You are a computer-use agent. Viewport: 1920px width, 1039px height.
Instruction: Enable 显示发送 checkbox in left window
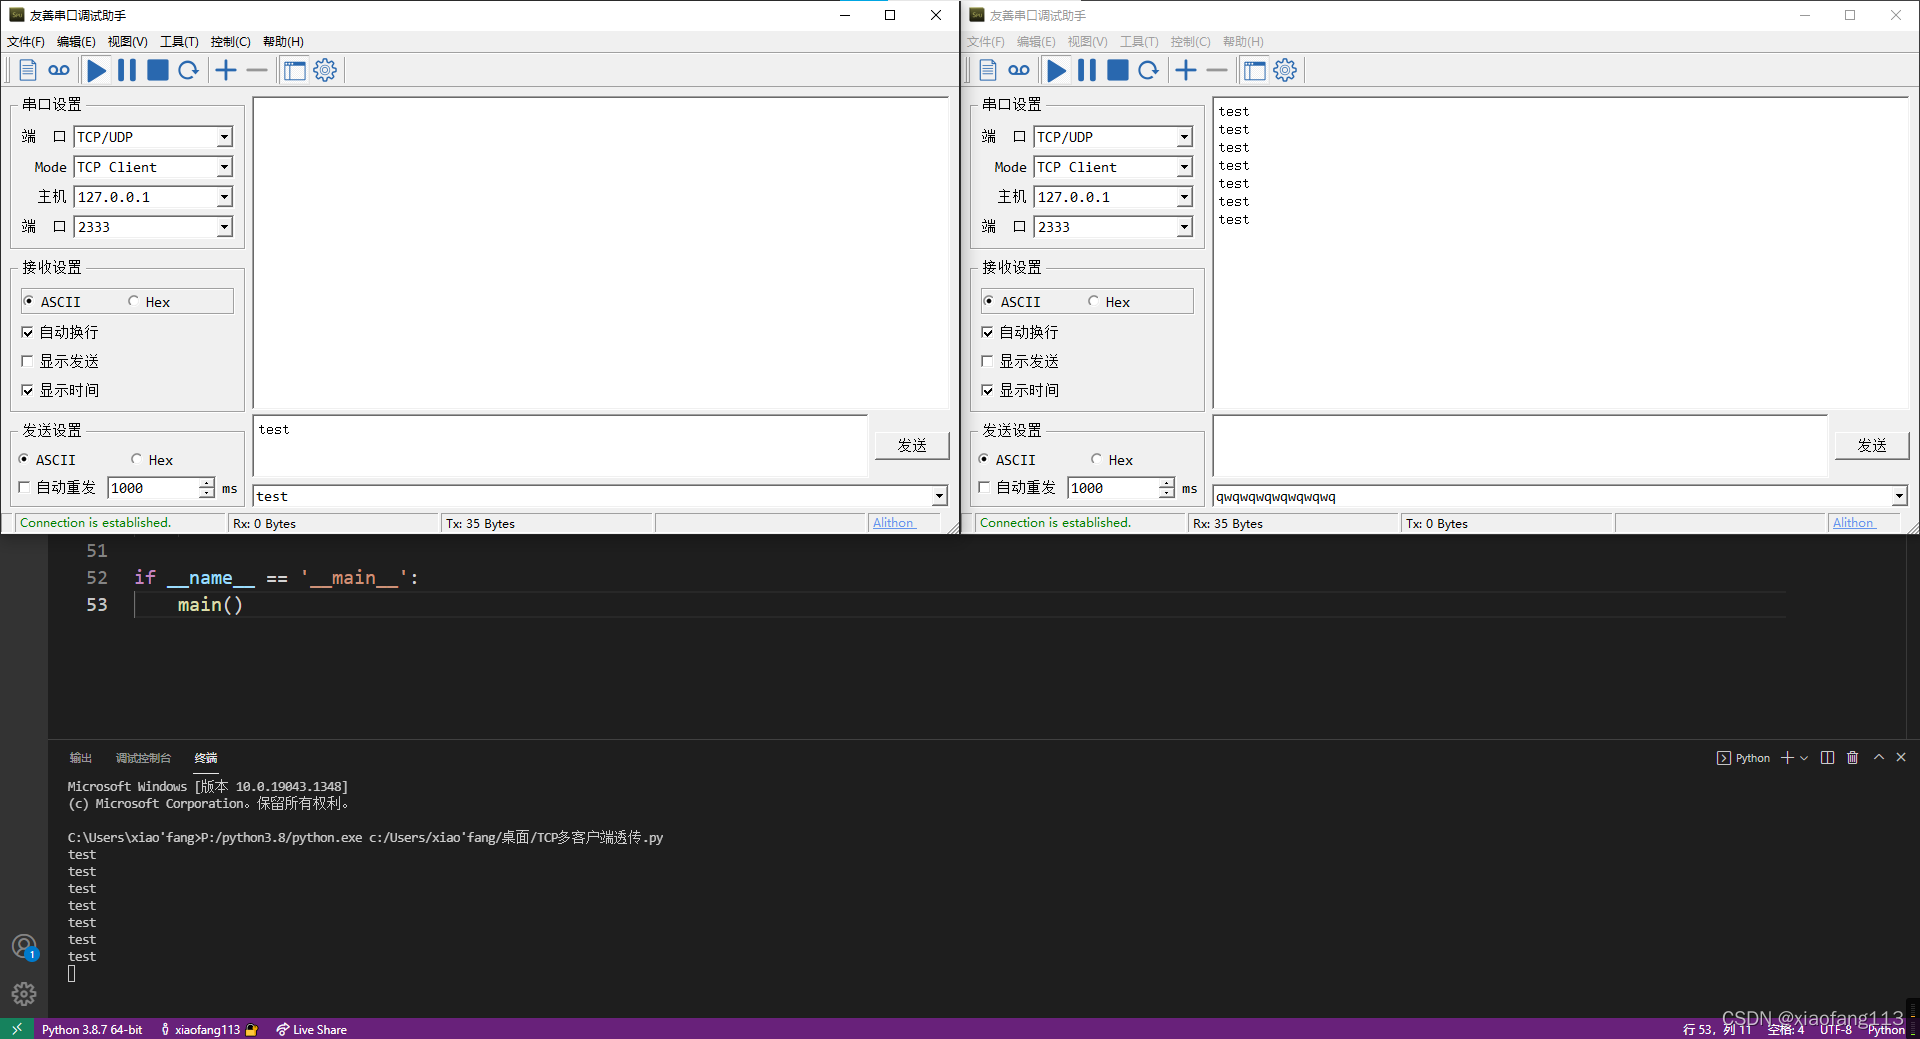coord(27,361)
